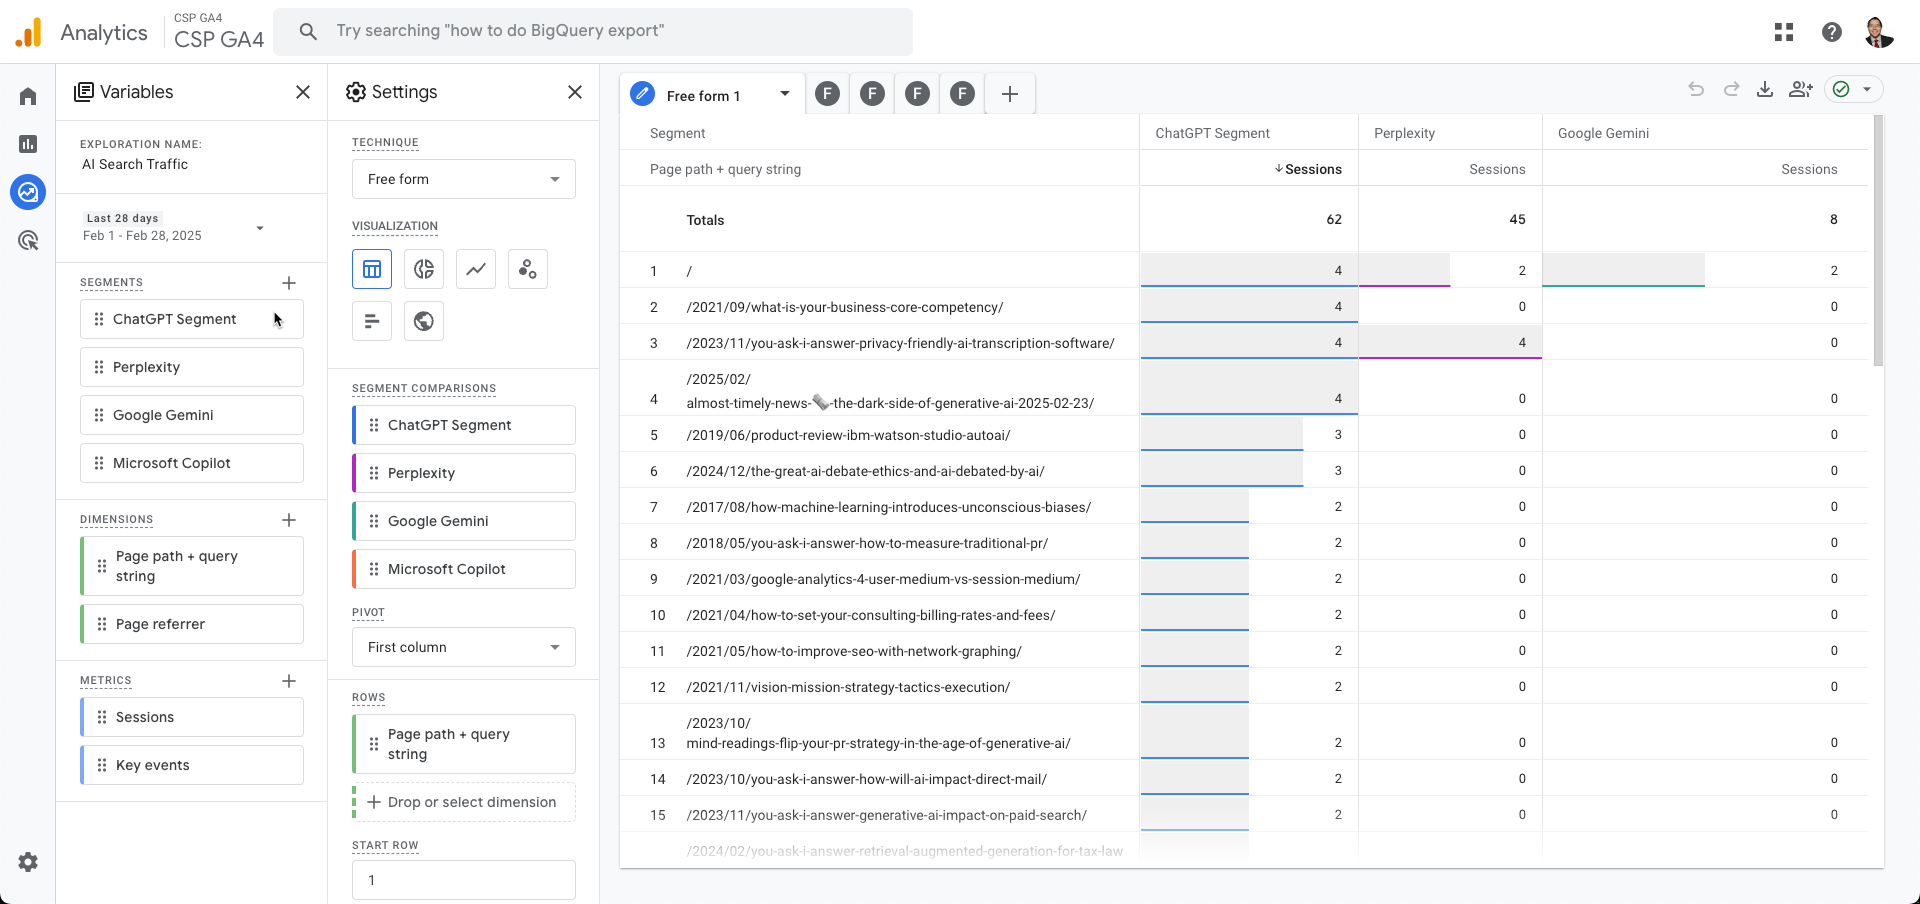
Task: Open the Explore icon in left navigation
Action: pyautogui.click(x=28, y=192)
